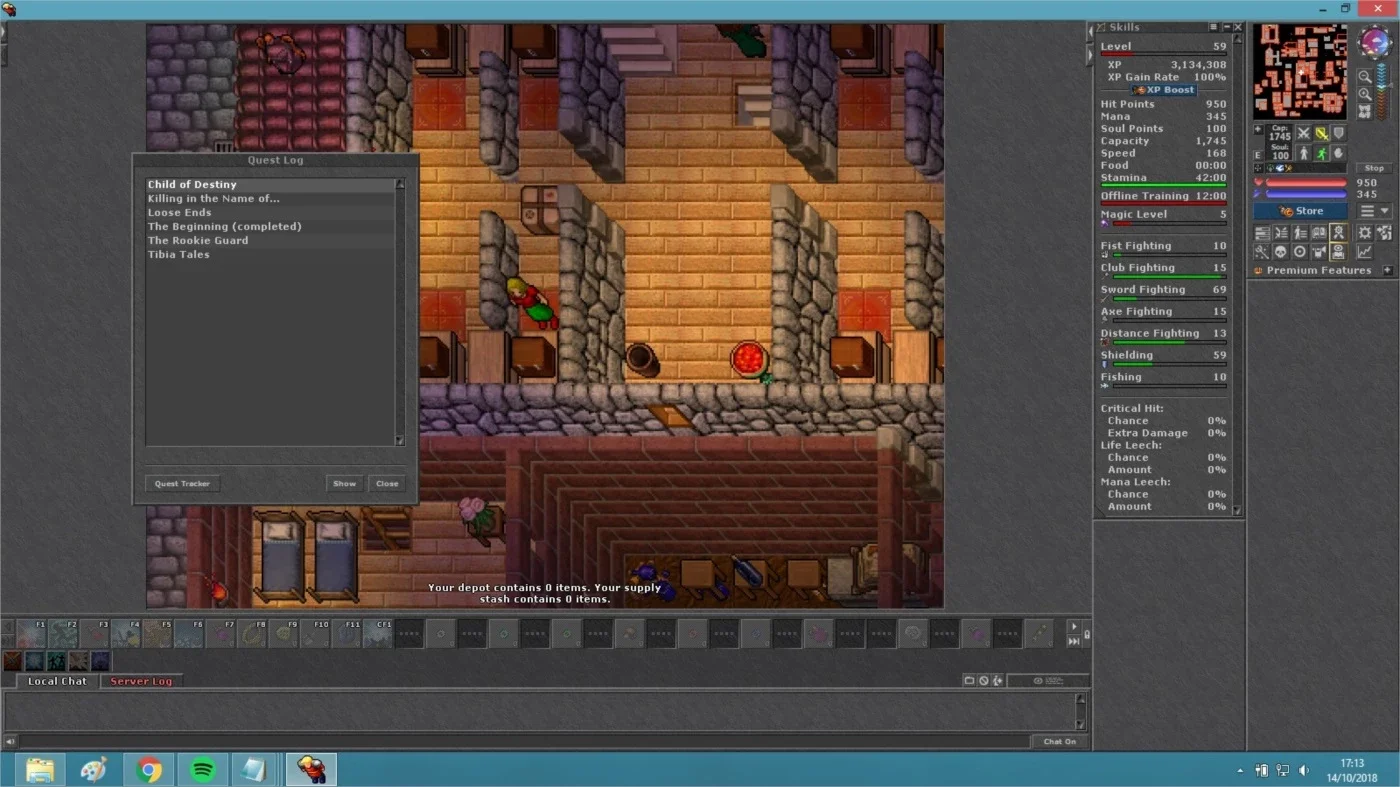Image resolution: width=1400 pixels, height=787 pixels.
Task: Toggle the Chat On button
Action: point(1060,742)
